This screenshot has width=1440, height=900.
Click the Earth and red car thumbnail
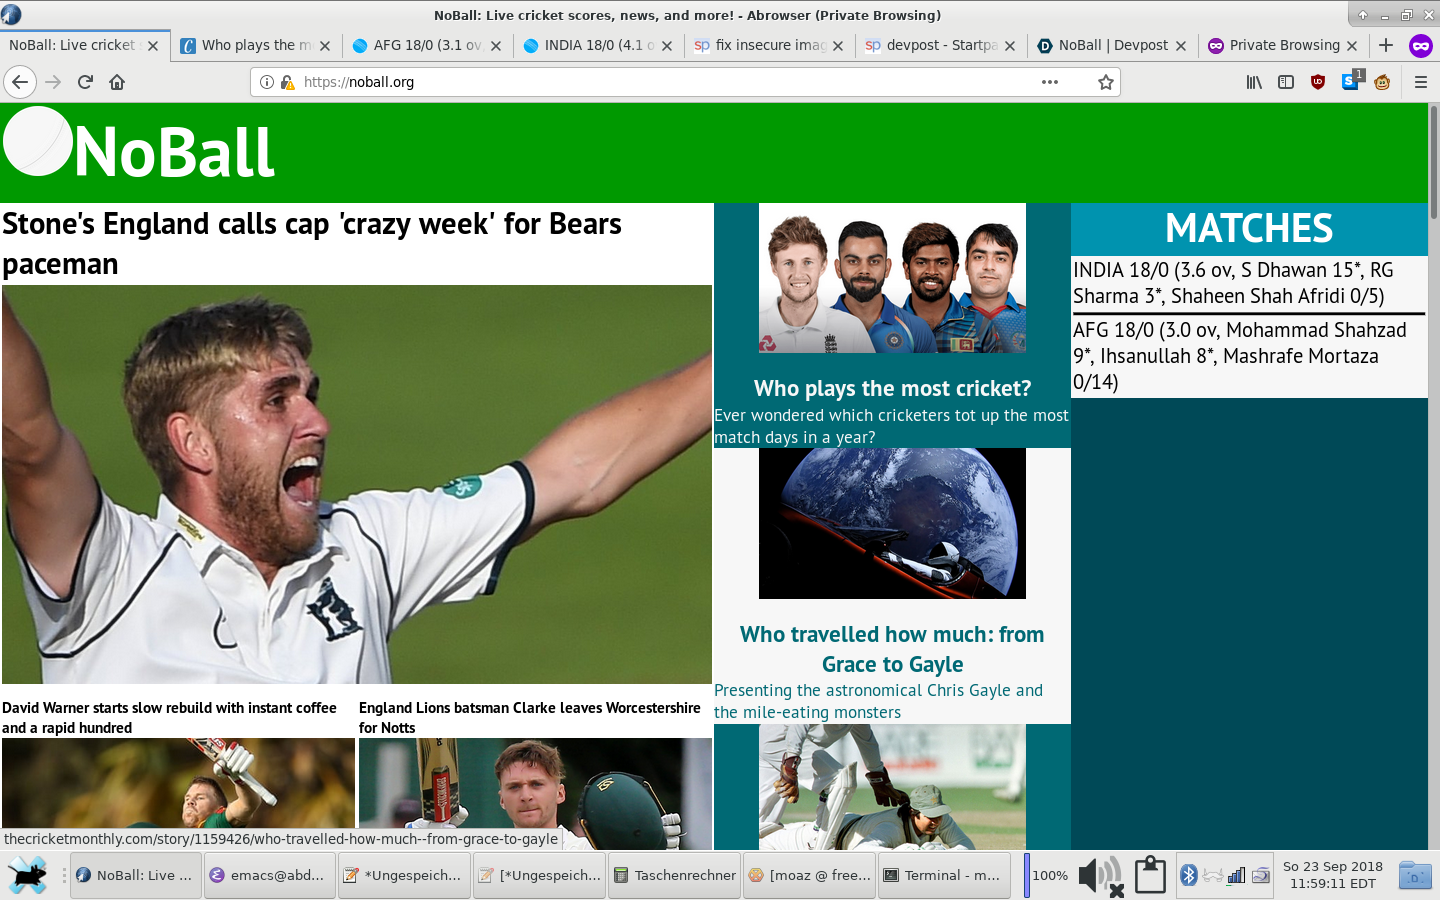pos(892,523)
